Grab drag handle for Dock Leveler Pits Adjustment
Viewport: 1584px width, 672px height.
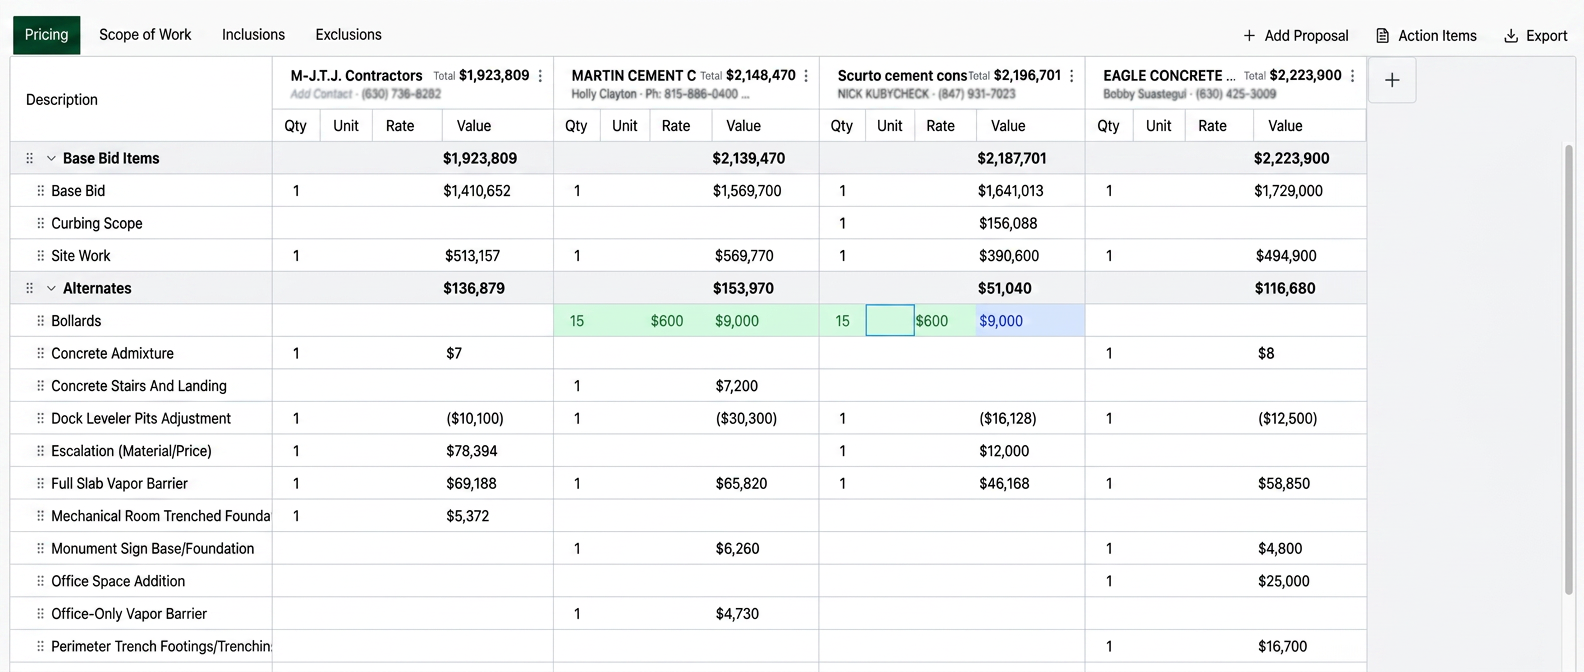tap(40, 418)
